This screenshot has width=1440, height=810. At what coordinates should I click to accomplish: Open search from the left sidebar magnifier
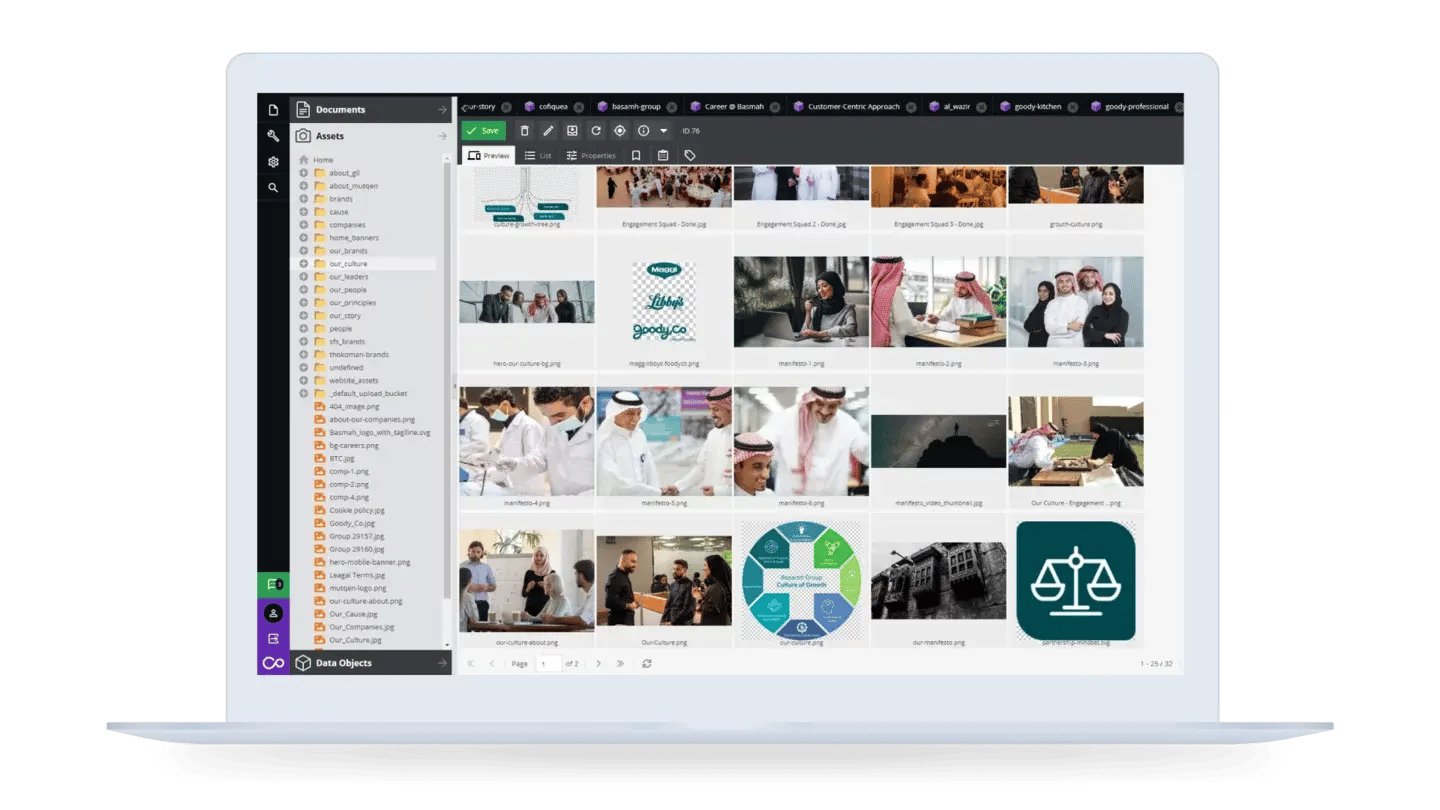pyautogui.click(x=274, y=186)
